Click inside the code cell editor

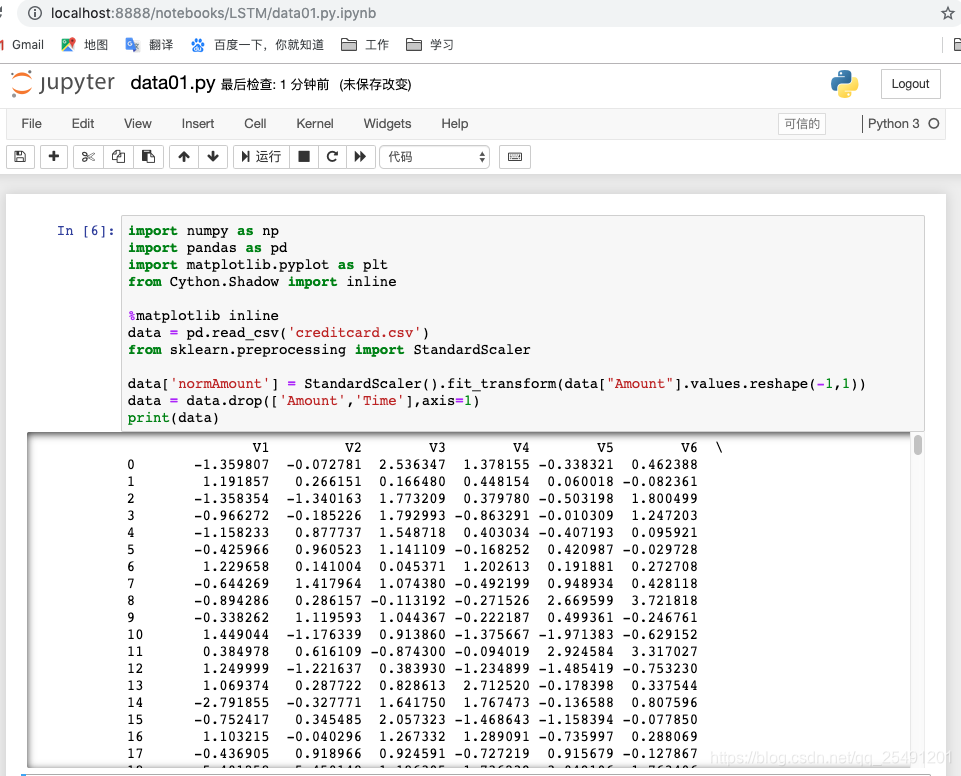tap(523, 324)
